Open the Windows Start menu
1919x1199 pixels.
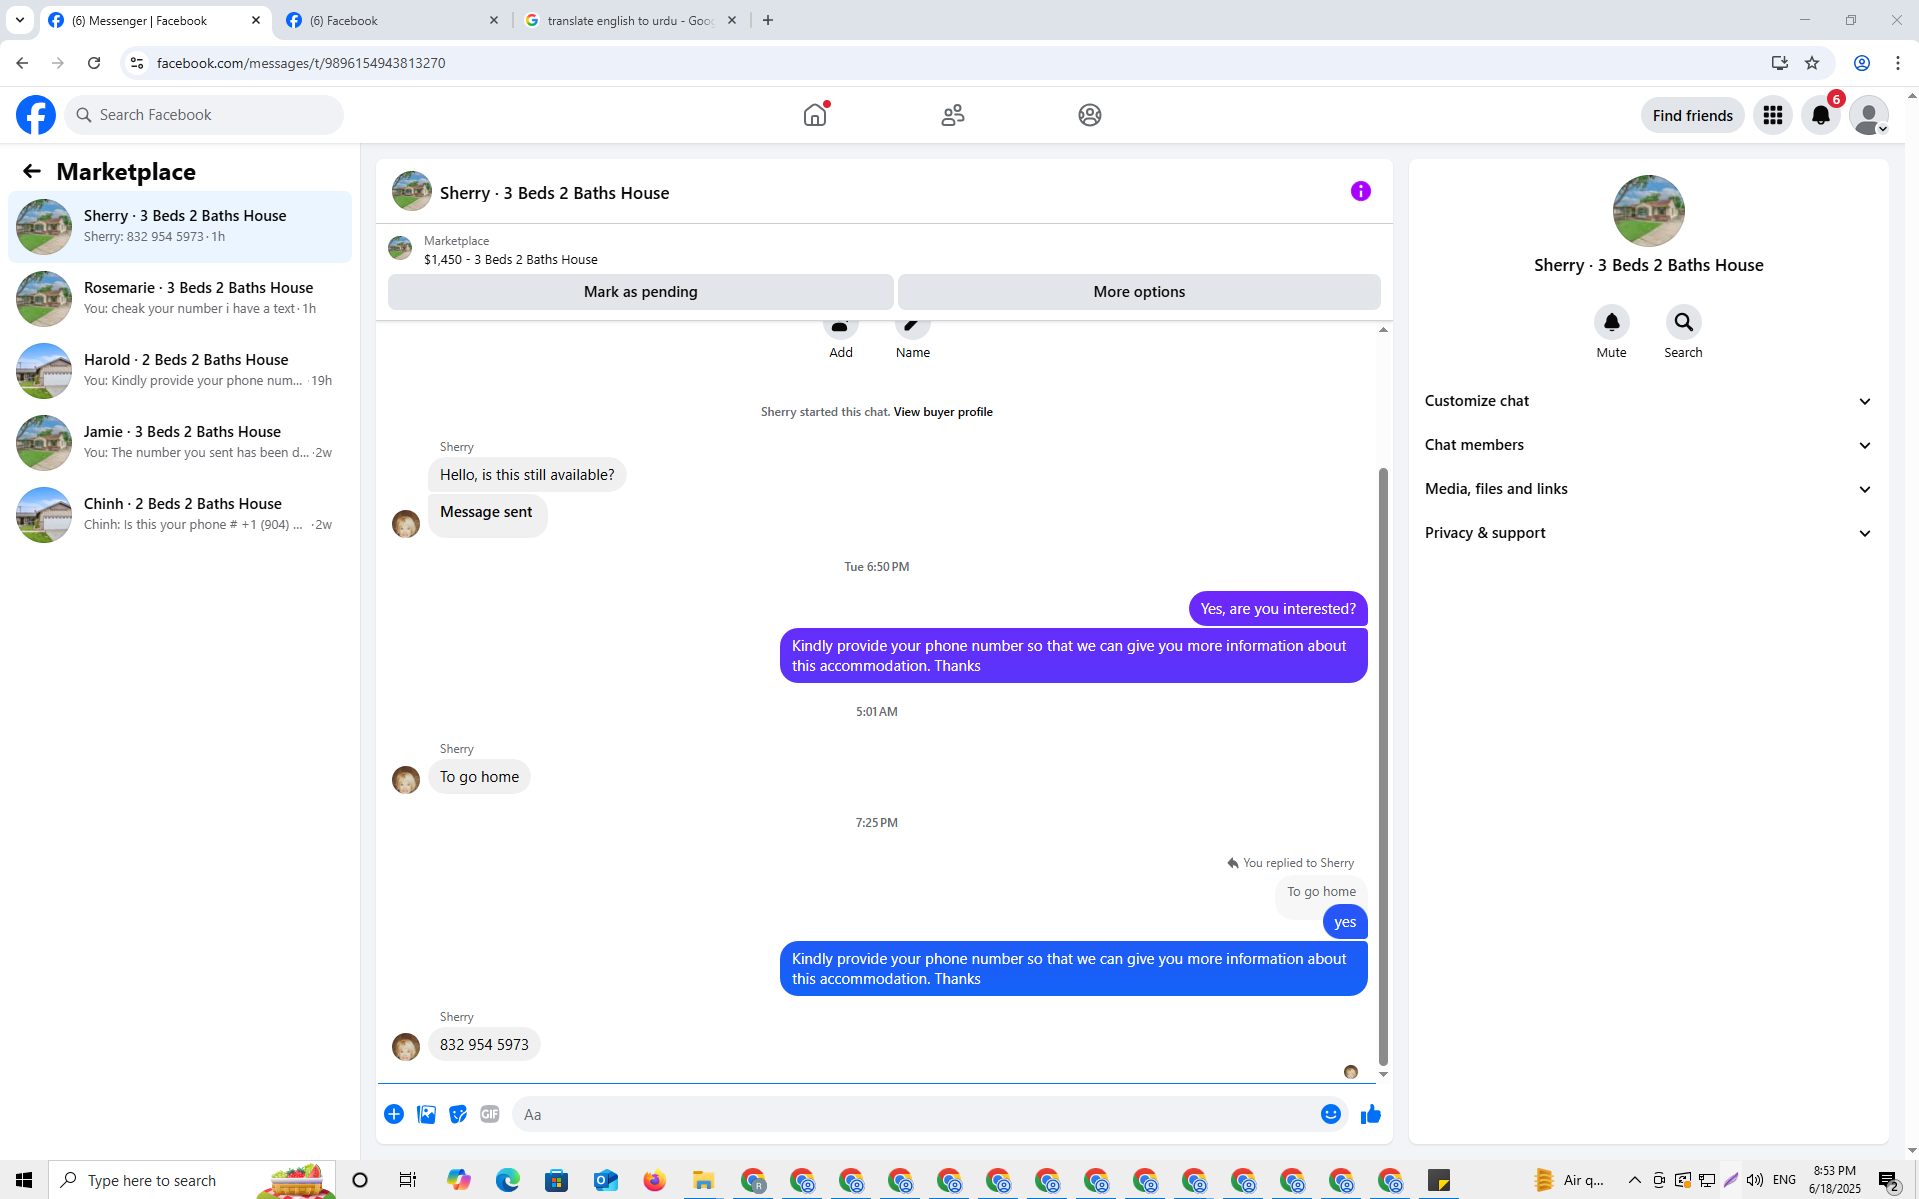point(24,1180)
